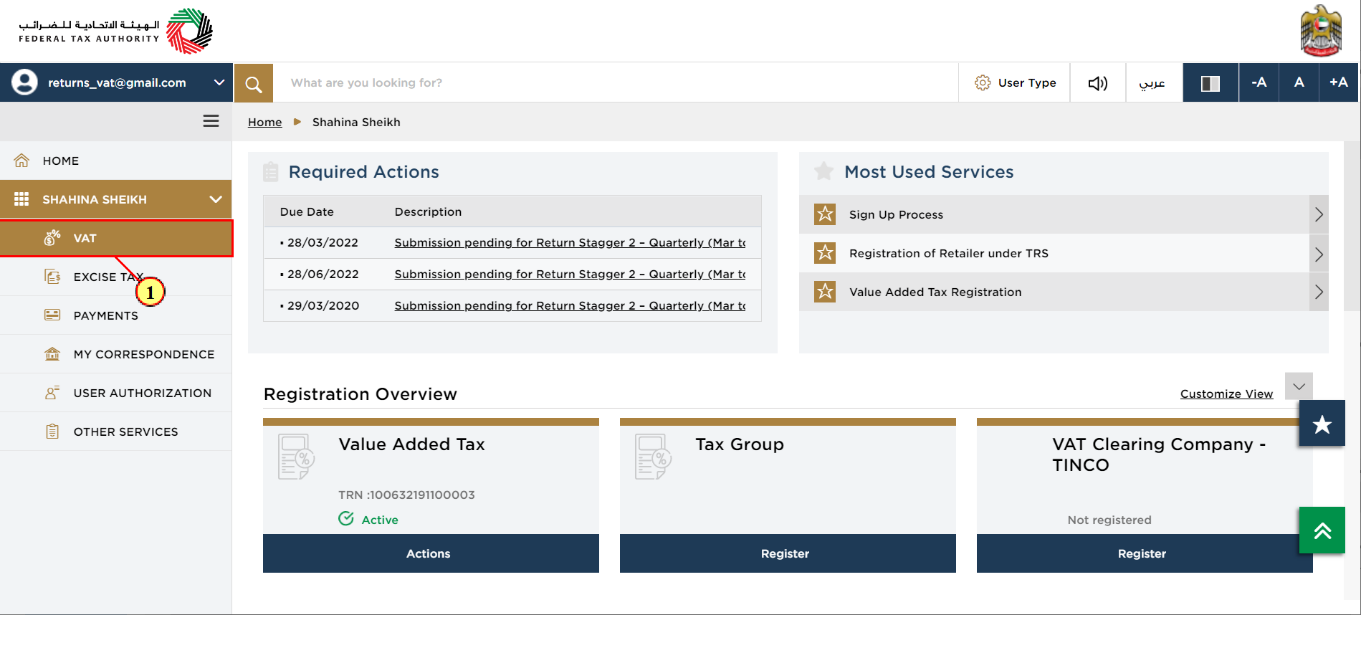Click the Most Used Services star icon
The width and height of the screenshot is (1361, 648).
pyautogui.click(x=824, y=171)
